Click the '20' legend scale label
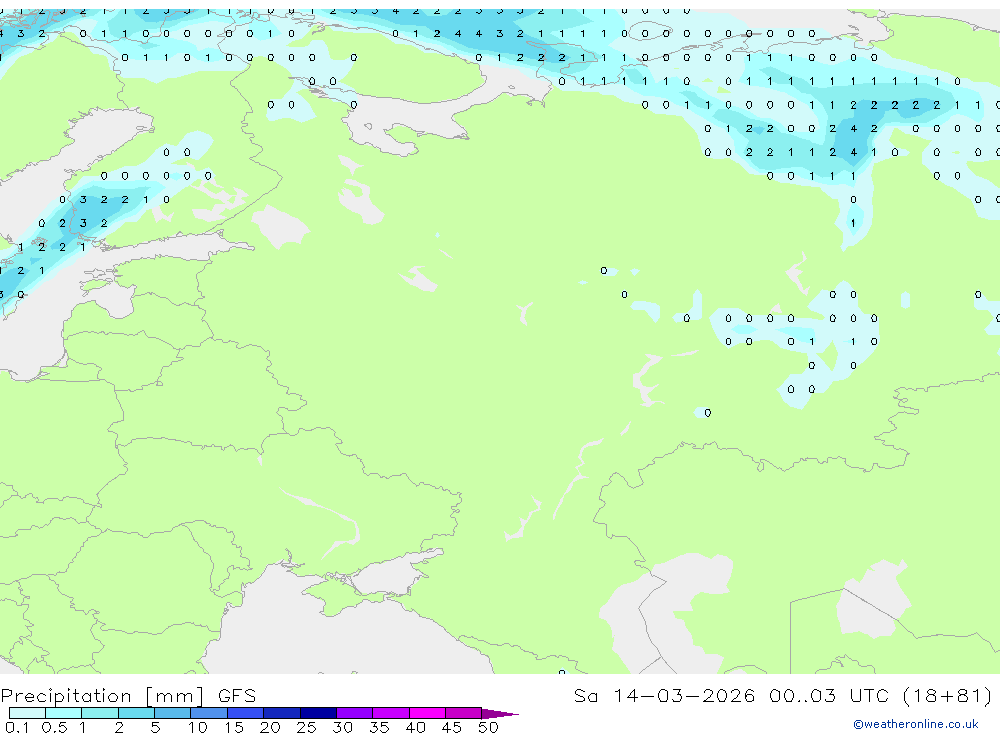 270,727
